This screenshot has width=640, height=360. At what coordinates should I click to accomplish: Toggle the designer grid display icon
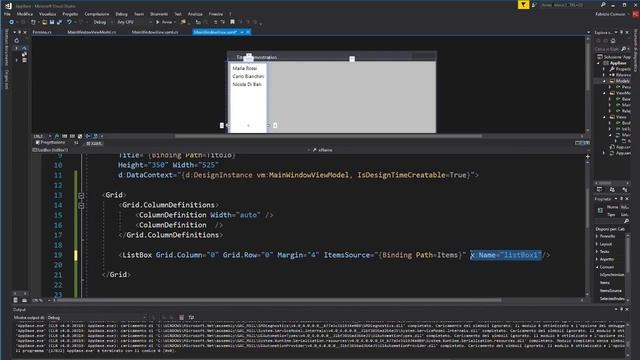tap(64, 136)
